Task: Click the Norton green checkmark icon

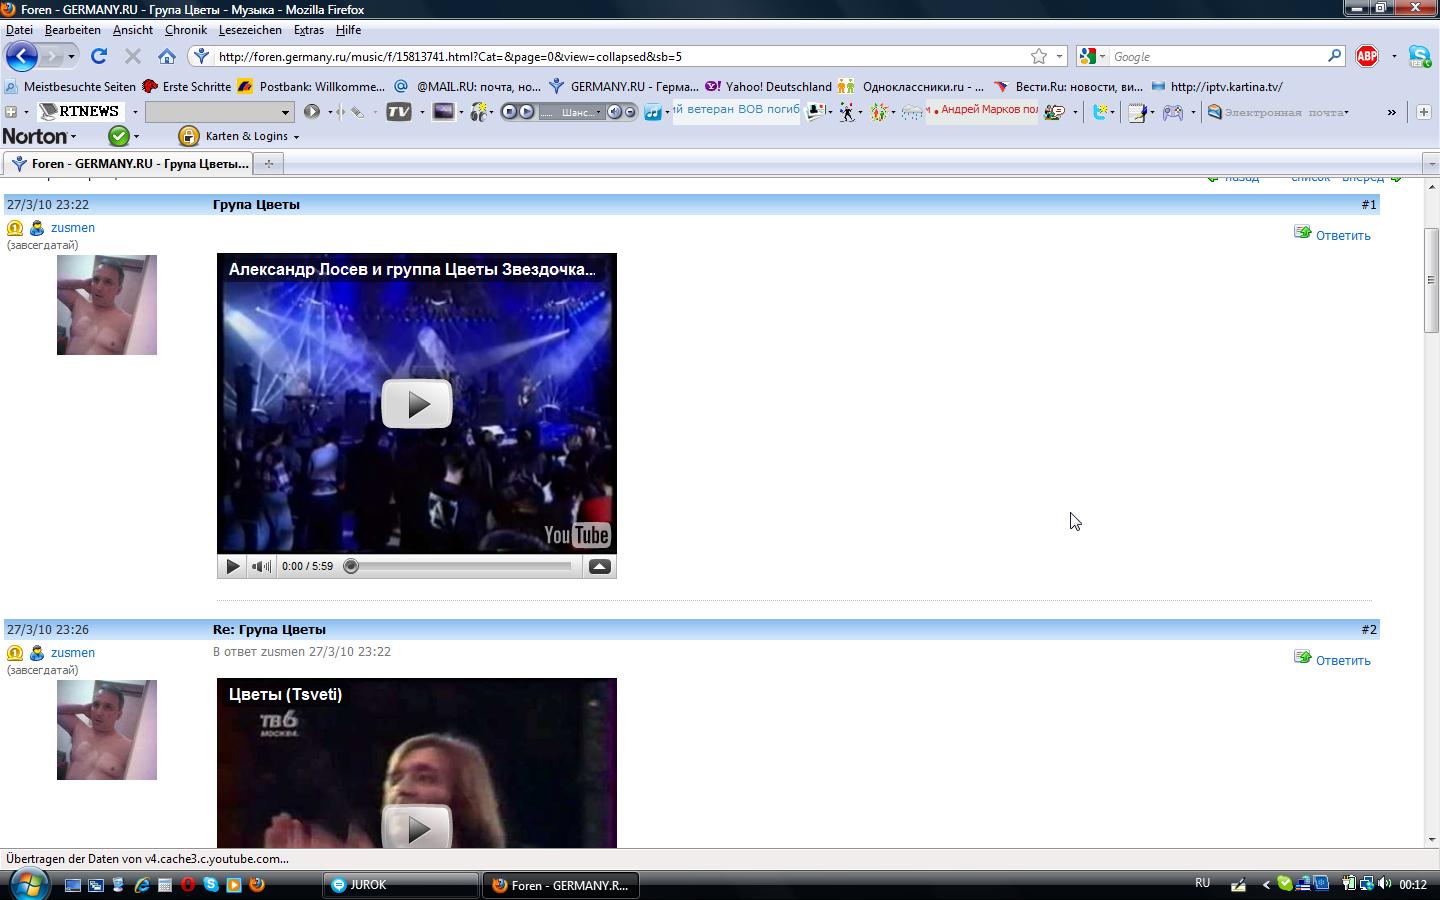Action: [x=119, y=136]
